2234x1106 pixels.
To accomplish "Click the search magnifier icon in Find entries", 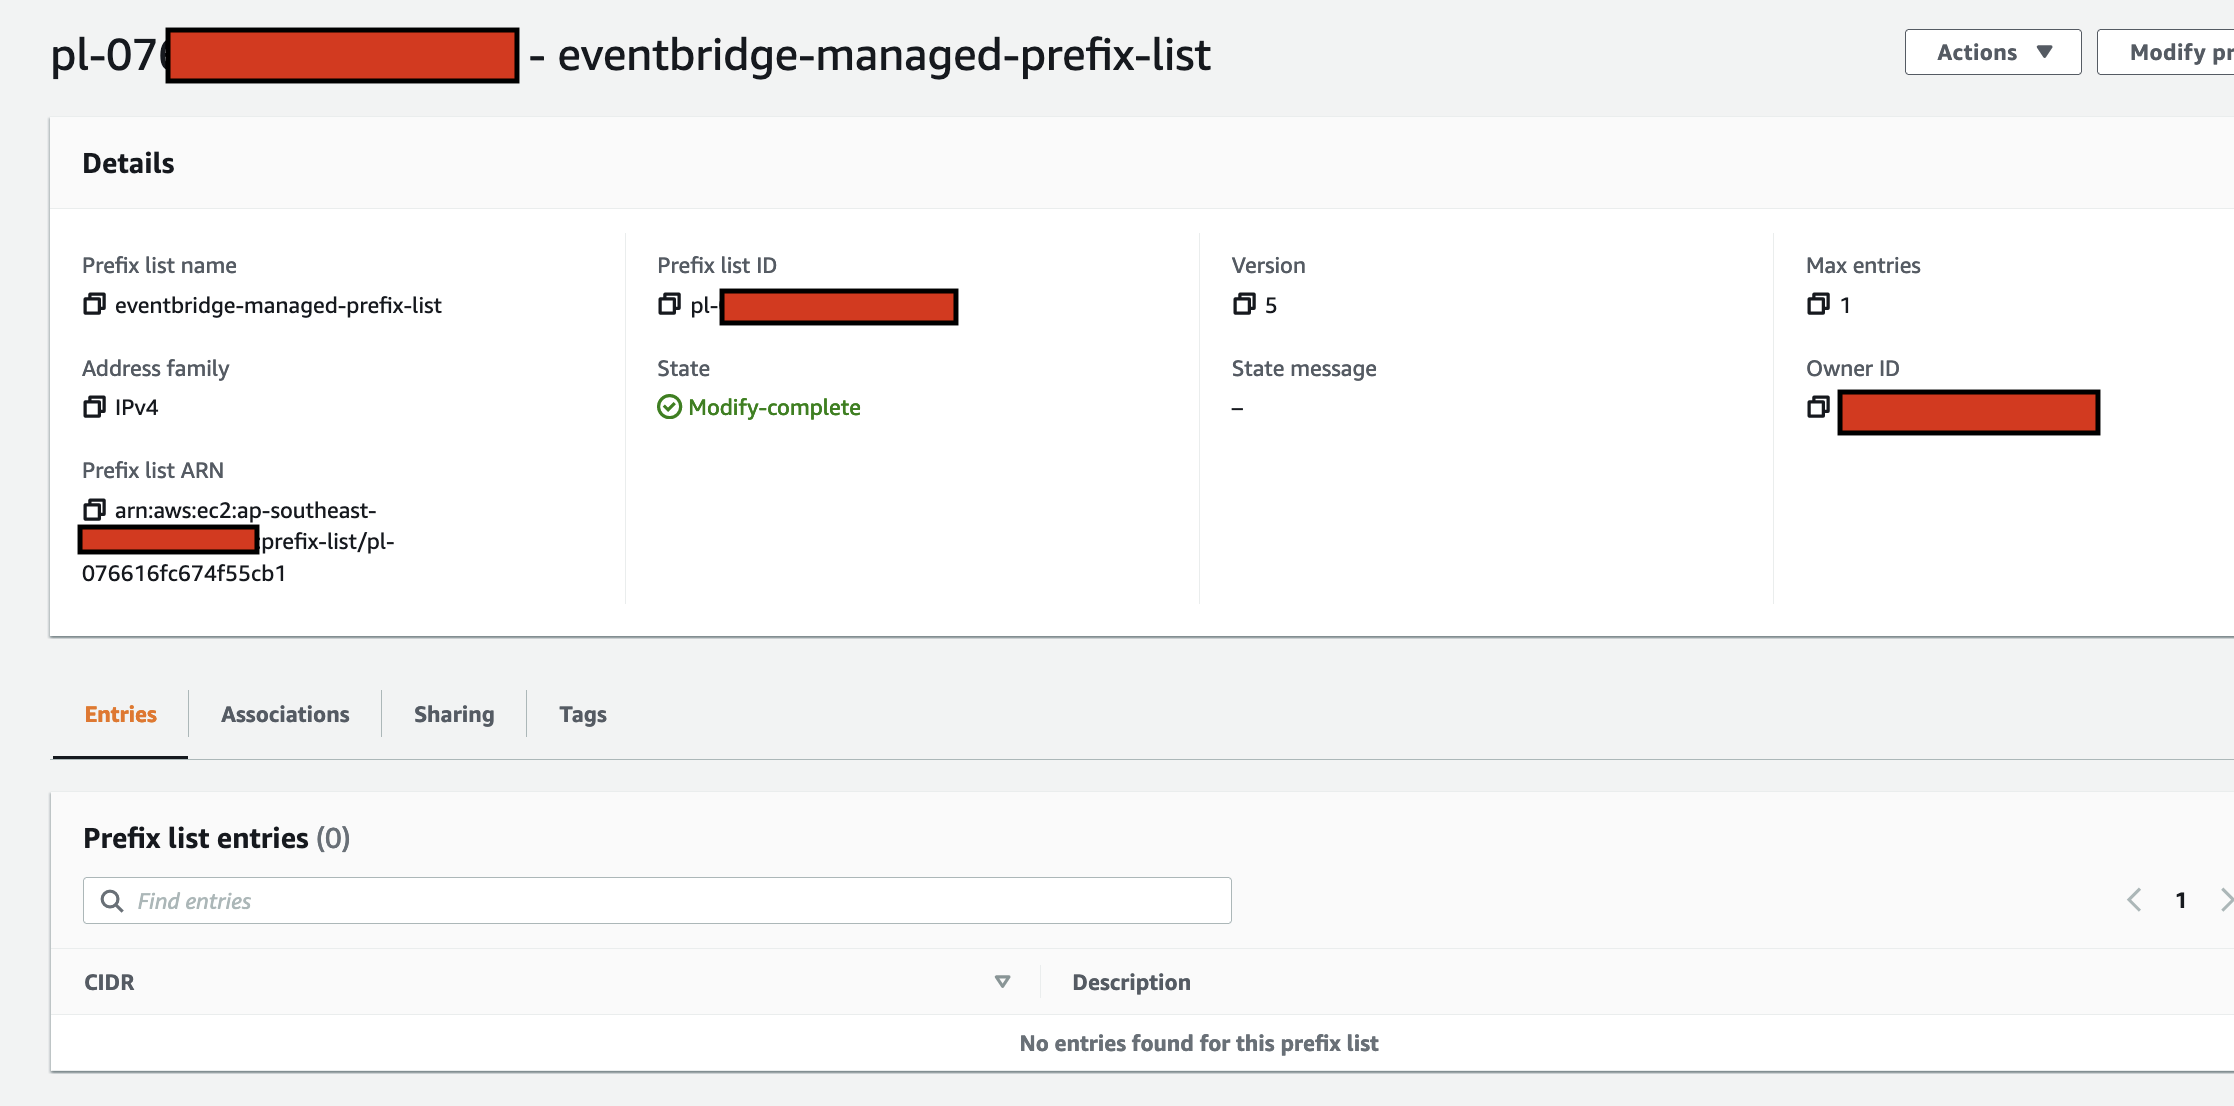I will [x=112, y=901].
